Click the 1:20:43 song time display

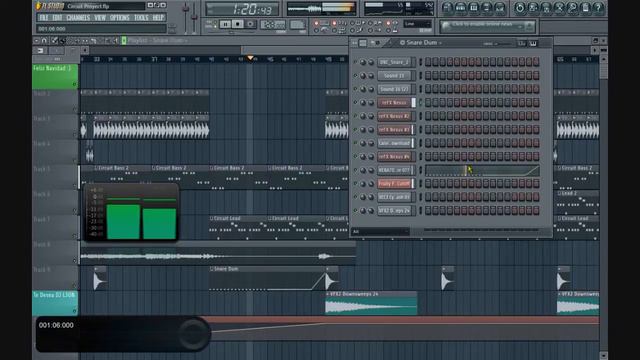(242, 9)
